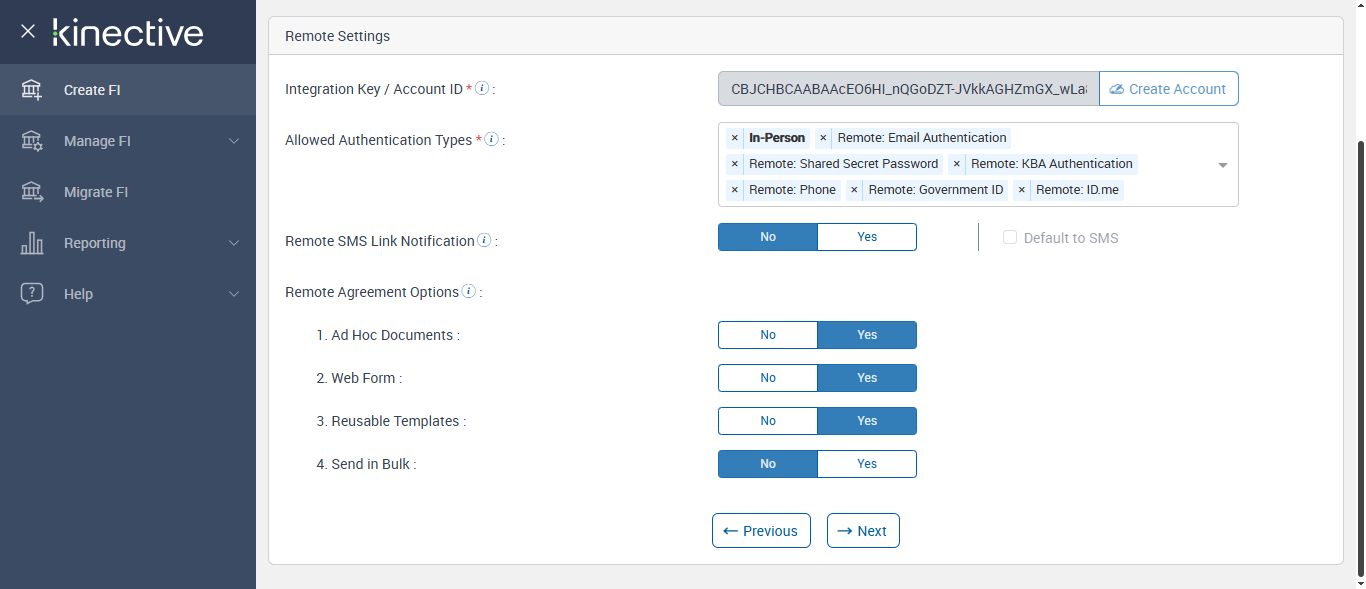Switch Remote SMS Link Notification to Yes
The width and height of the screenshot is (1366, 589).
[866, 237]
